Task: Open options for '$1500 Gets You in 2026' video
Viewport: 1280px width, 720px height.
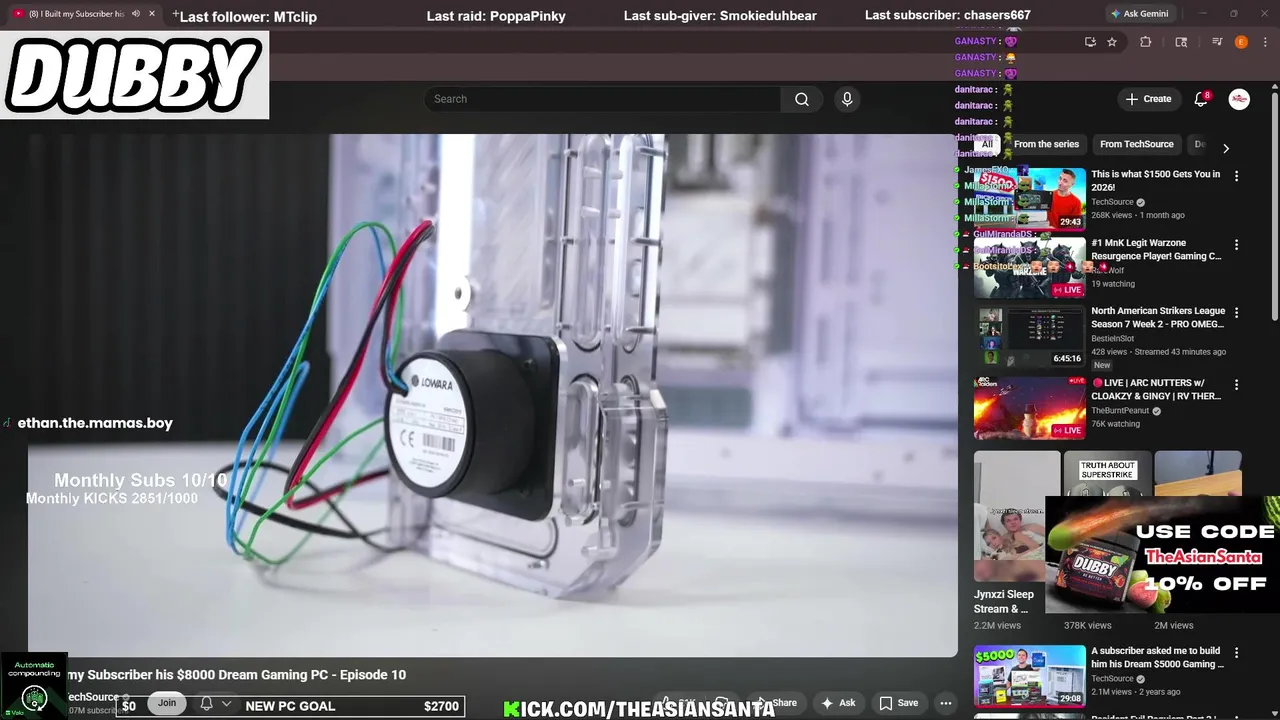Action: coord(1236,176)
